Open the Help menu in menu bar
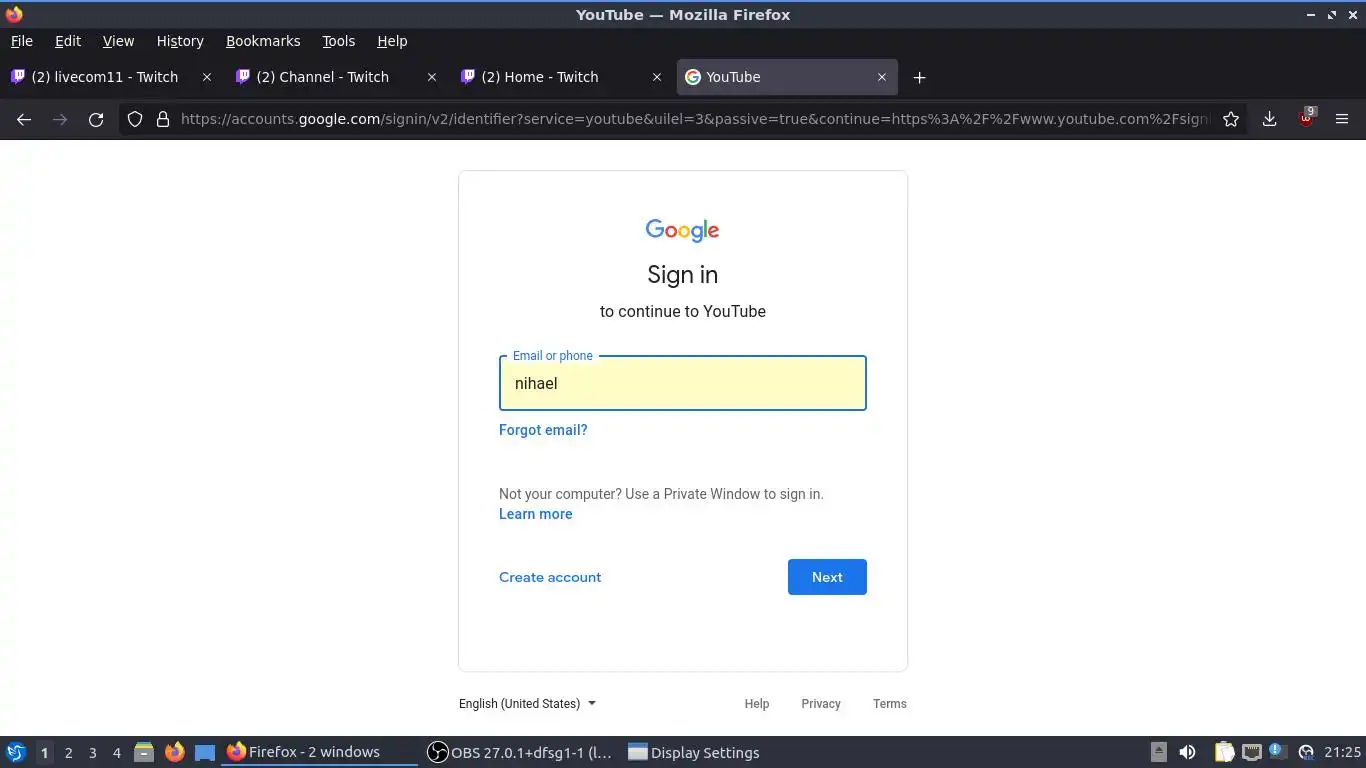The image size is (1366, 768). [x=392, y=41]
